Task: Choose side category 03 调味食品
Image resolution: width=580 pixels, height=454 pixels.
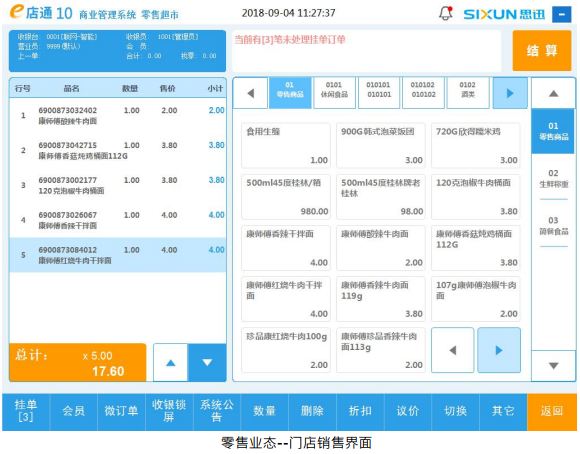Action: click(x=553, y=226)
